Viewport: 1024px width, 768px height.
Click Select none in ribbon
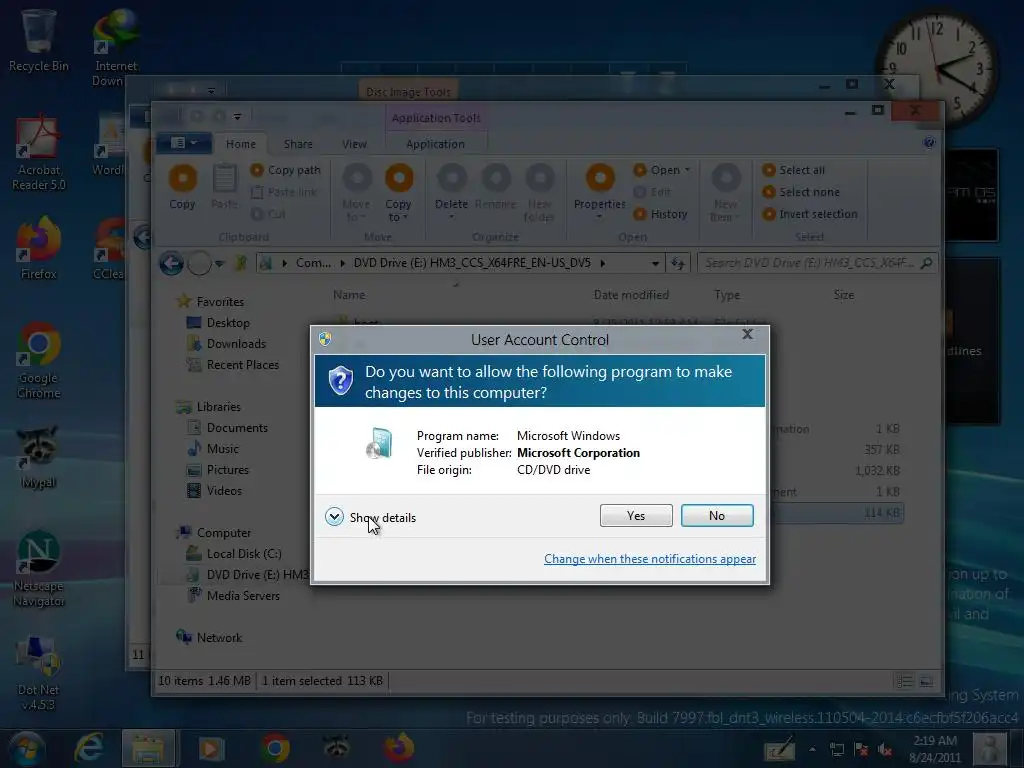tap(801, 192)
